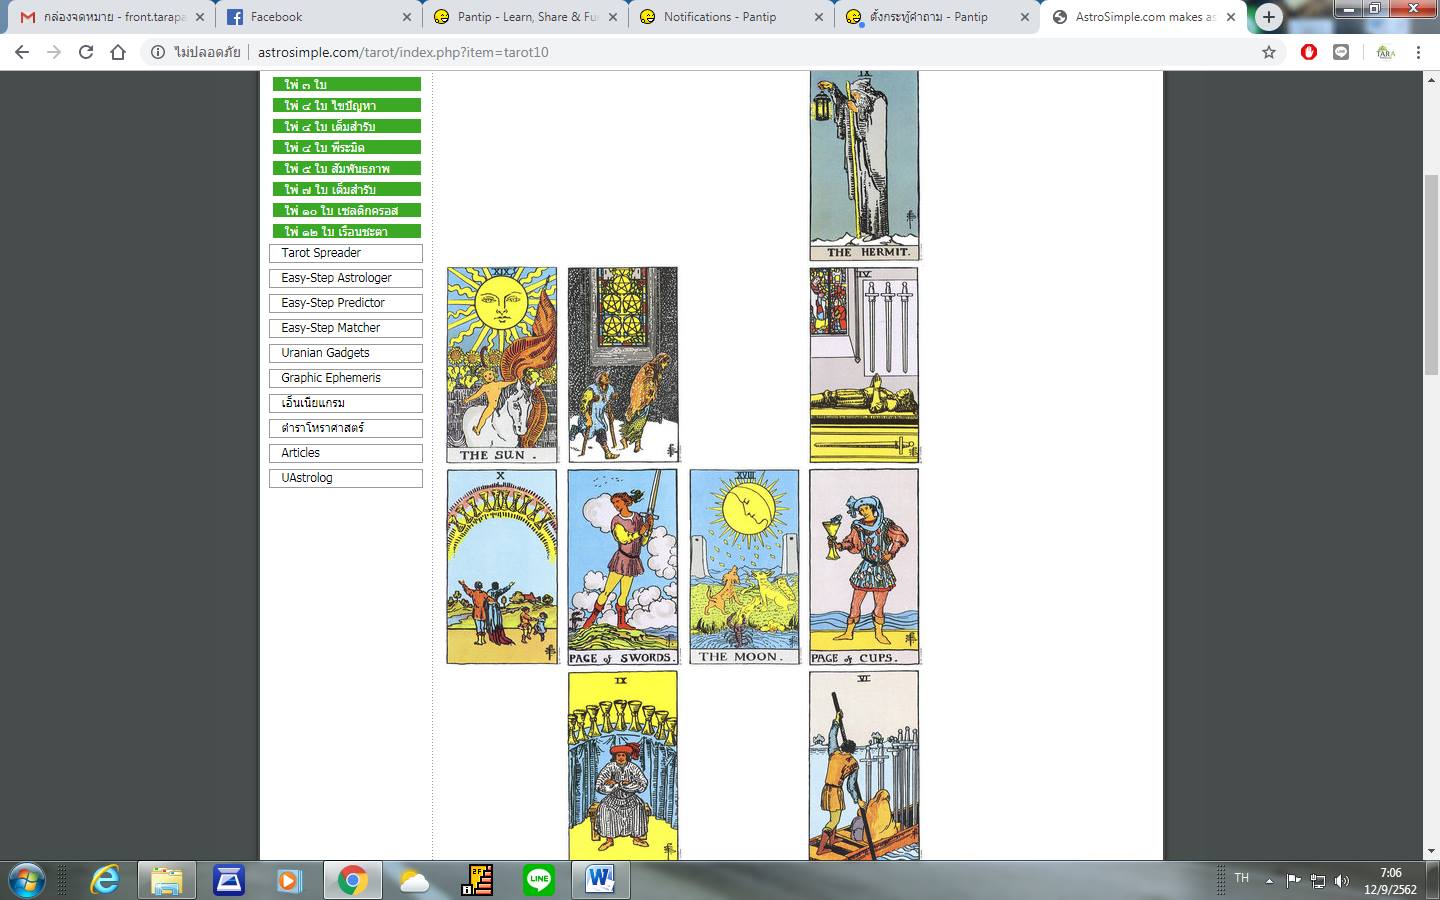Launch Internet Explorer from the taskbar
The height and width of the screenshot is (900, 1440).
tap(105, 880)
